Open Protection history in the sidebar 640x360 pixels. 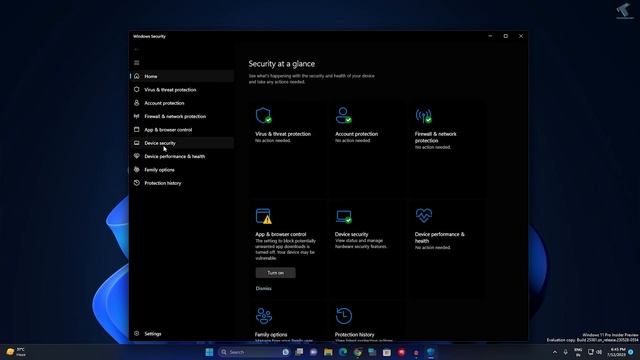(182, 183)
